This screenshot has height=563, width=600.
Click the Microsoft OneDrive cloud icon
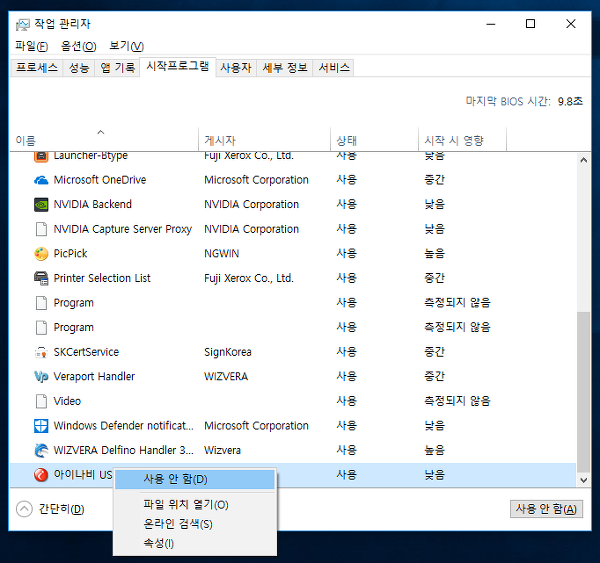pos(41,180)
